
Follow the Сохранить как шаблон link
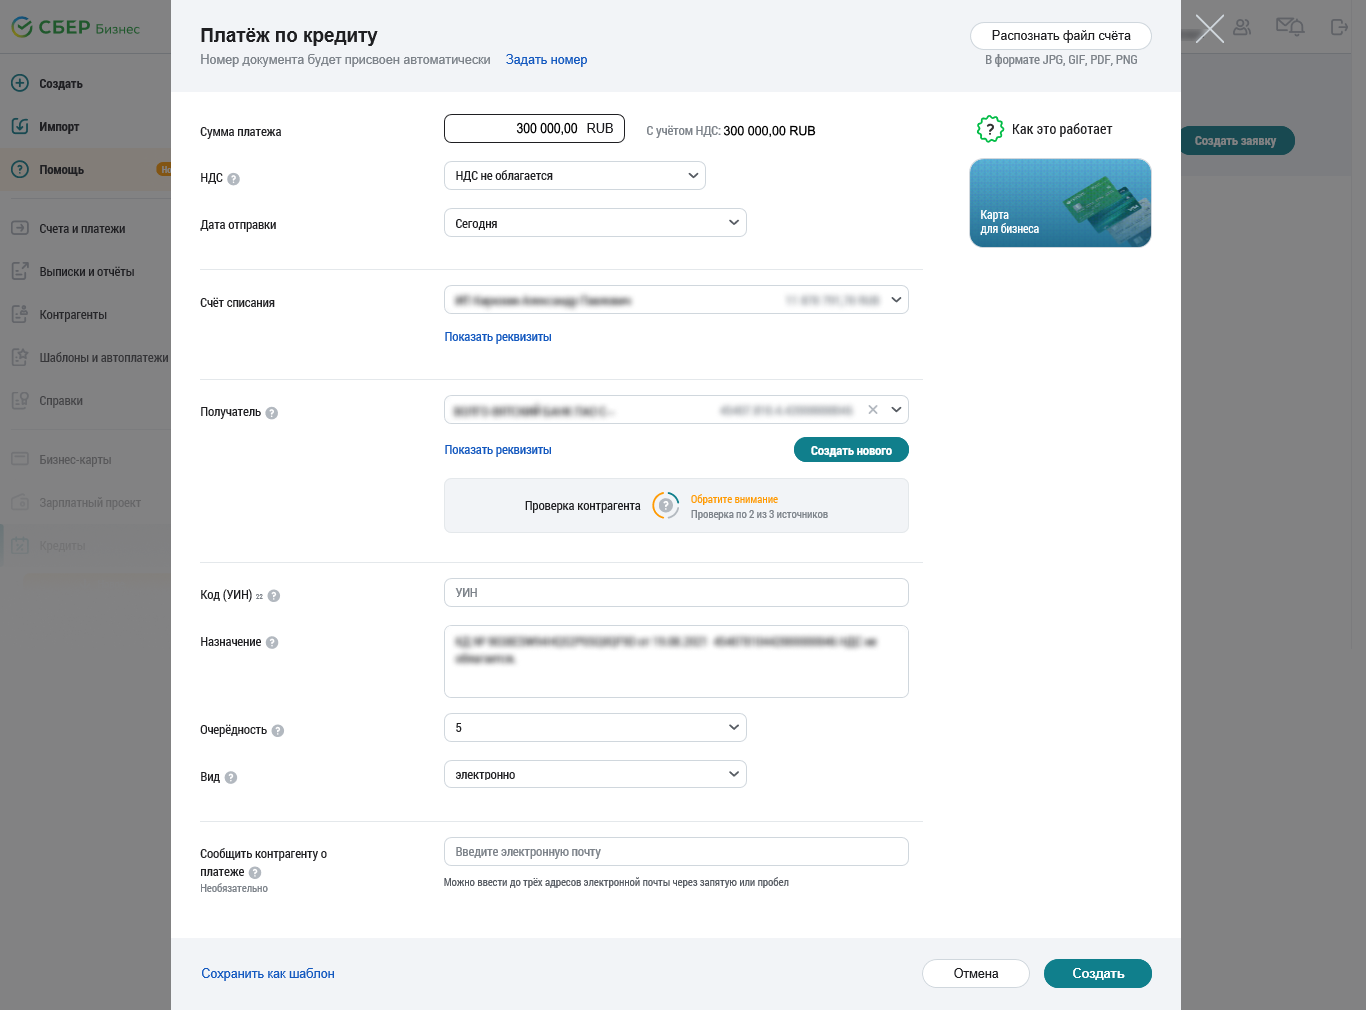(x=268, y=974)
